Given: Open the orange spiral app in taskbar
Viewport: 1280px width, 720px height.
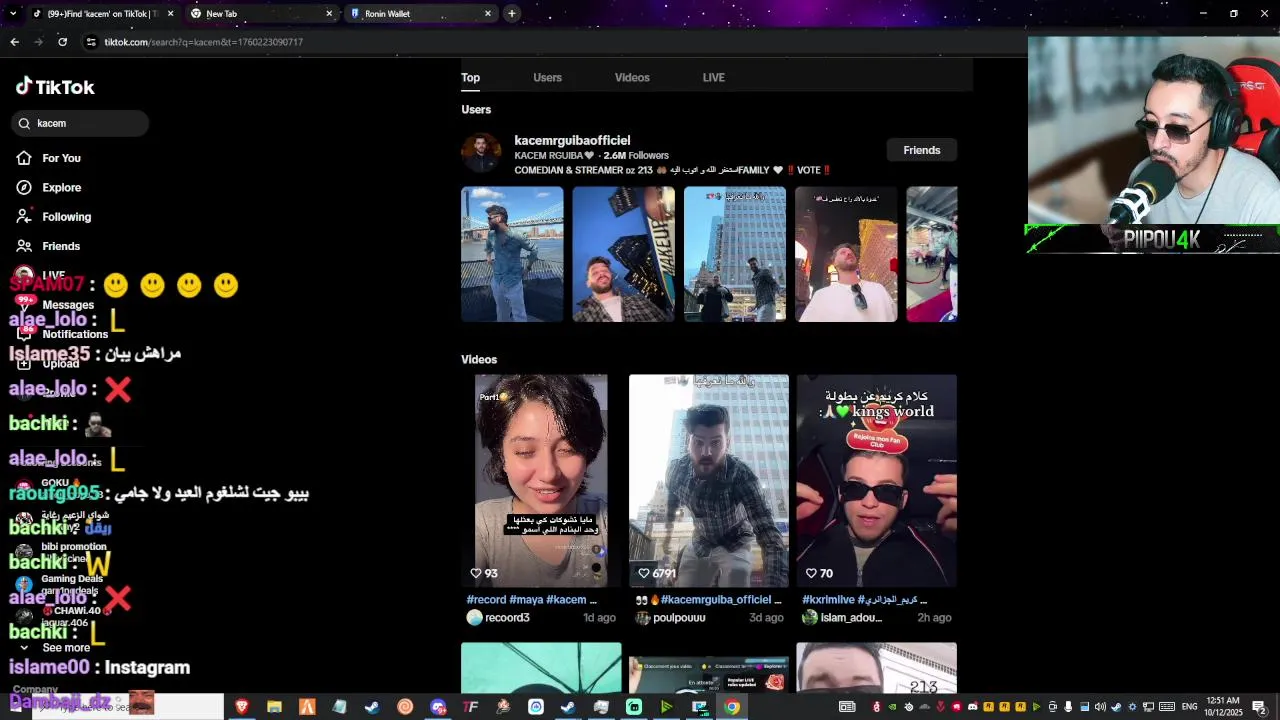Looking at the screenshot, I should pos(405,707).
